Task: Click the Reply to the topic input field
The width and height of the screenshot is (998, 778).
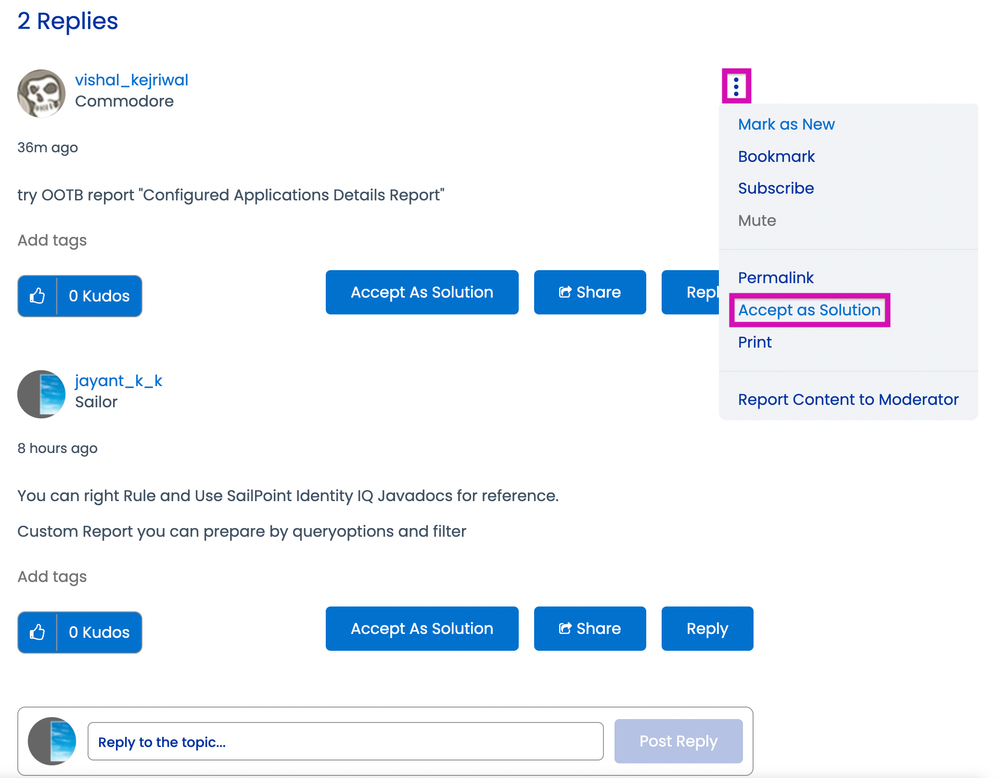Action: pos(345,742)
